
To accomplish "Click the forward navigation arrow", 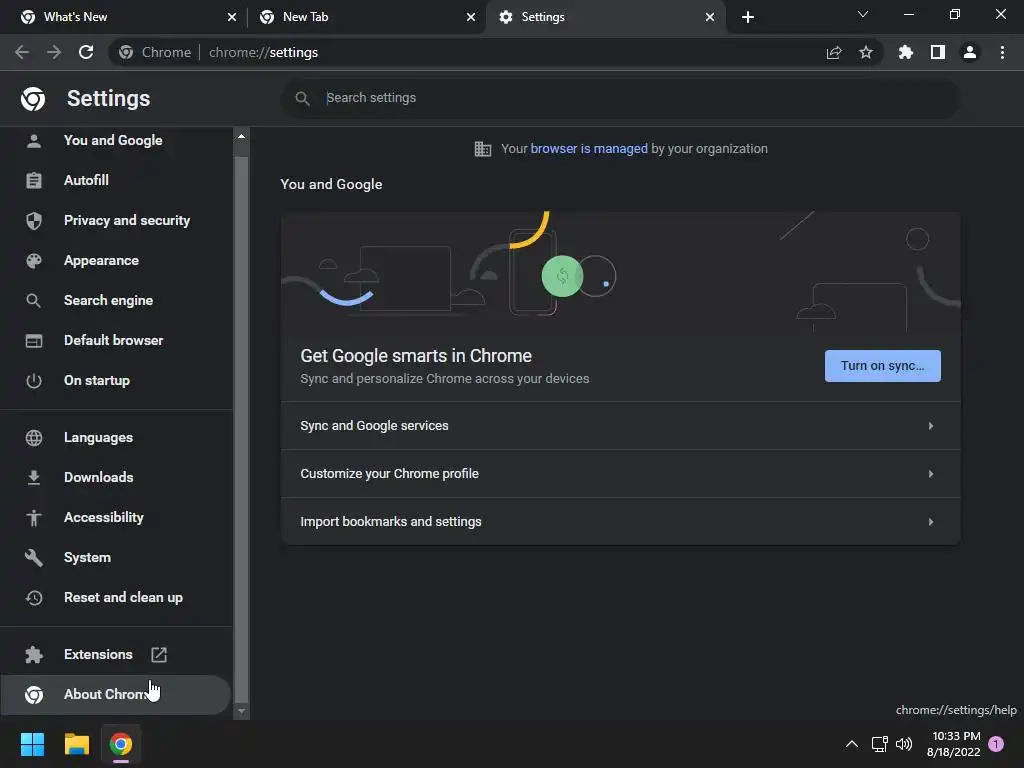I will pyautogui.click(x=54, y=52).
